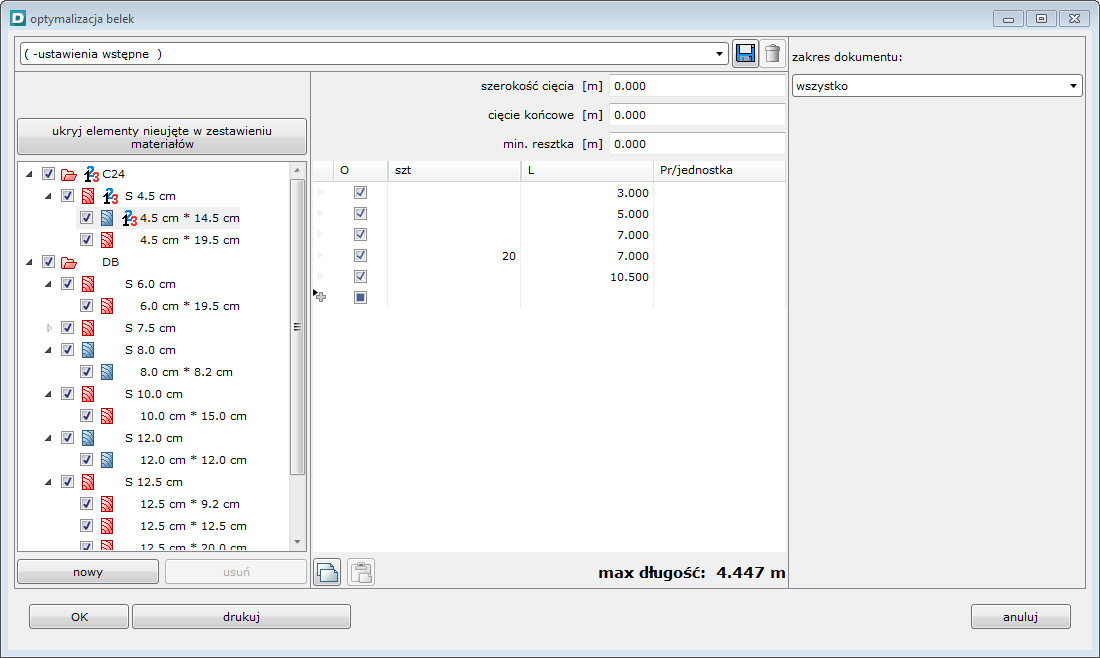
Task: Click the red hatch icon for S 10.0 cm
Action: tap(88, 394)
